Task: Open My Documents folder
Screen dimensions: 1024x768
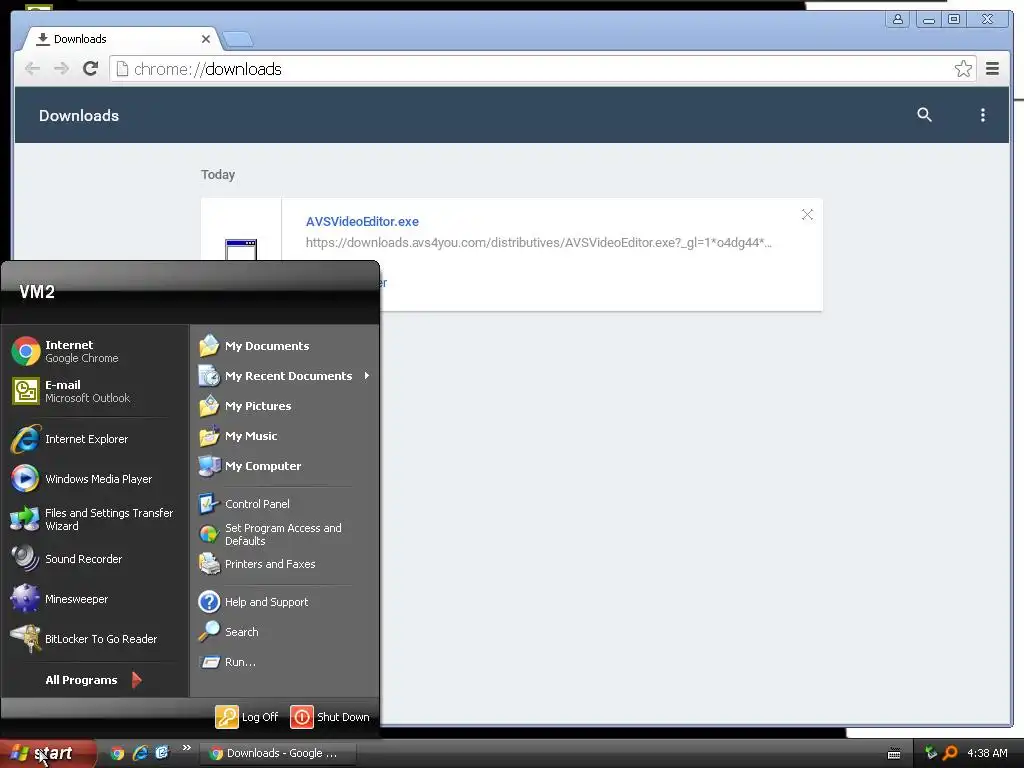Action: tap(285, 345)
